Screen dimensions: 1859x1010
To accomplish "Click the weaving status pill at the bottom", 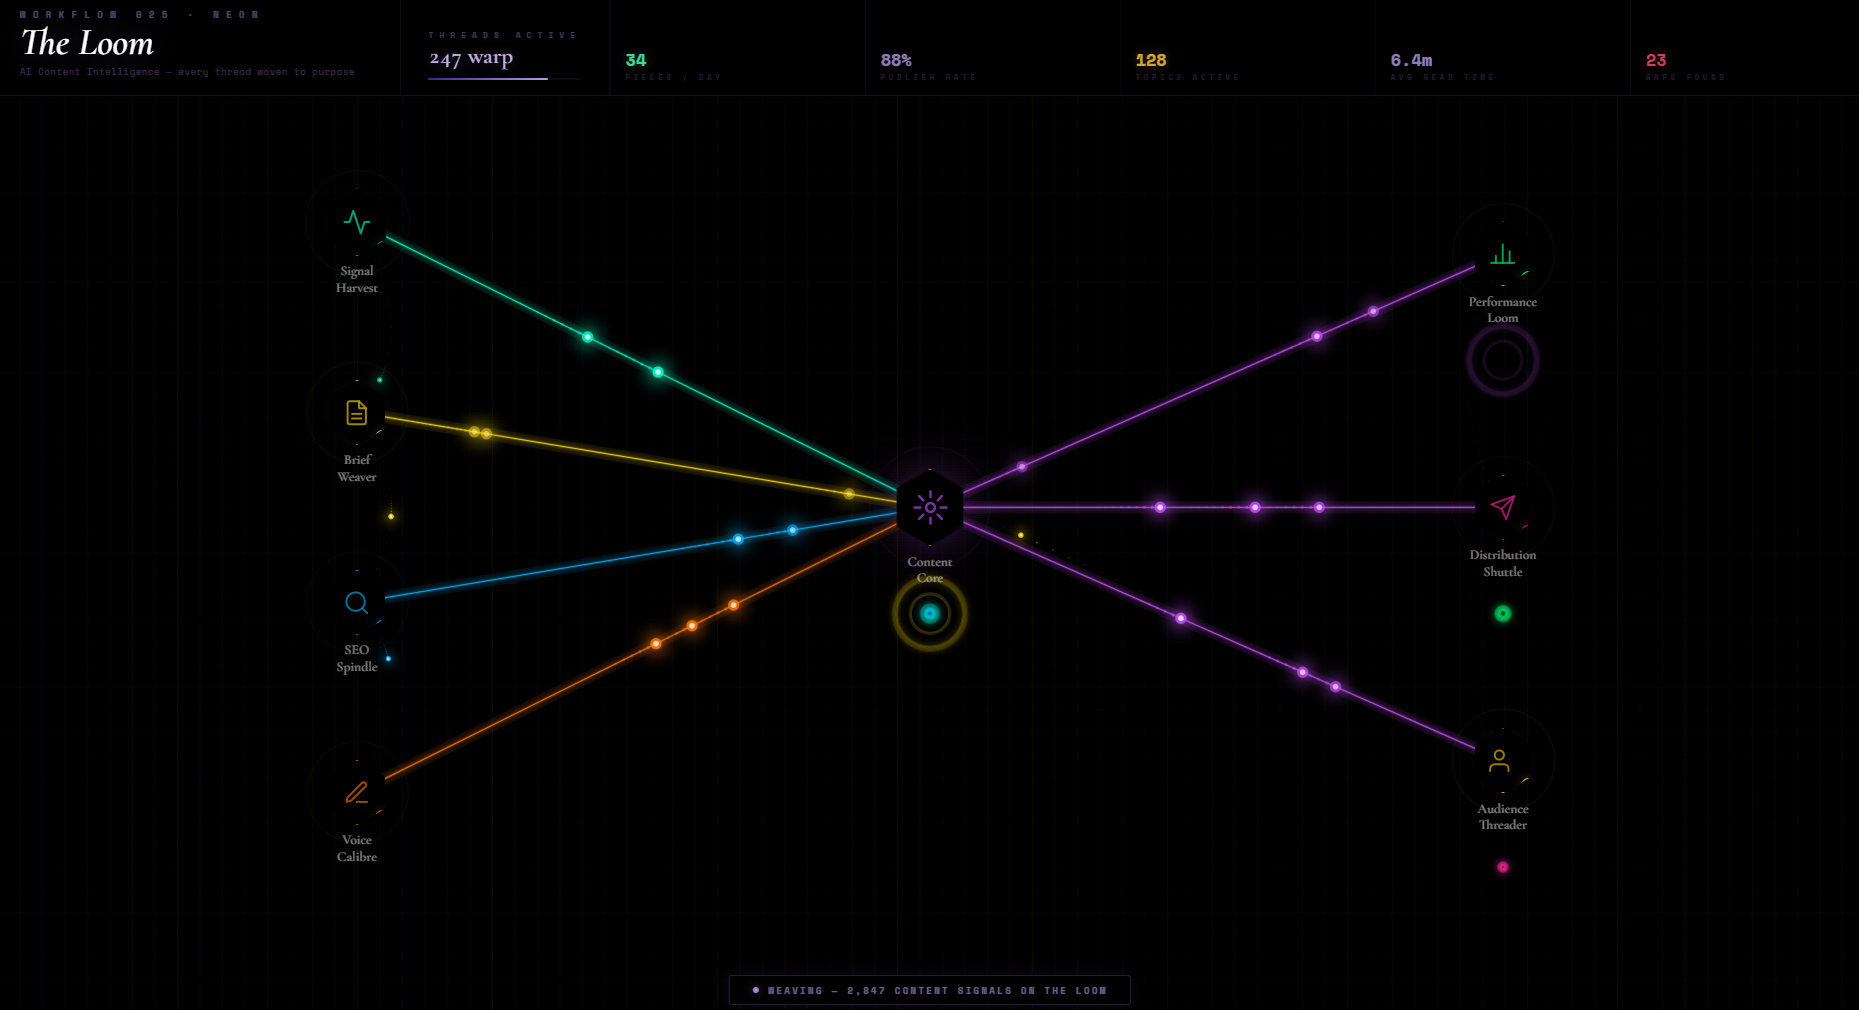I will click(x=930, y=990).
